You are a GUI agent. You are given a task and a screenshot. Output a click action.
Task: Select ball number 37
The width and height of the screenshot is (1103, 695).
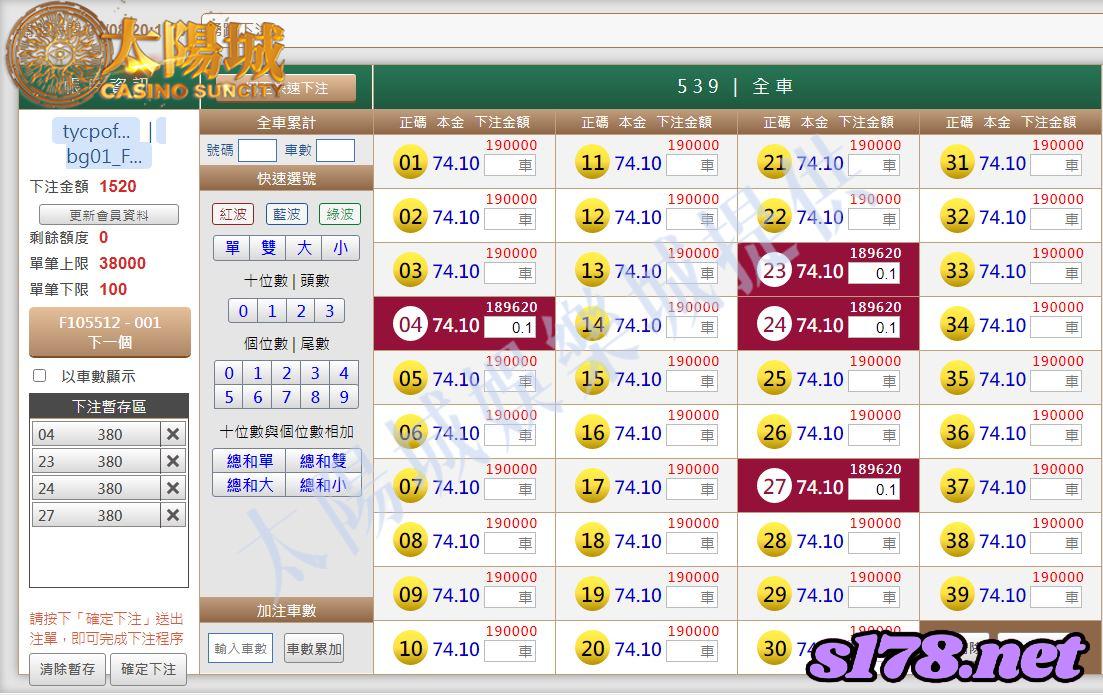click(x=957, y=487)
